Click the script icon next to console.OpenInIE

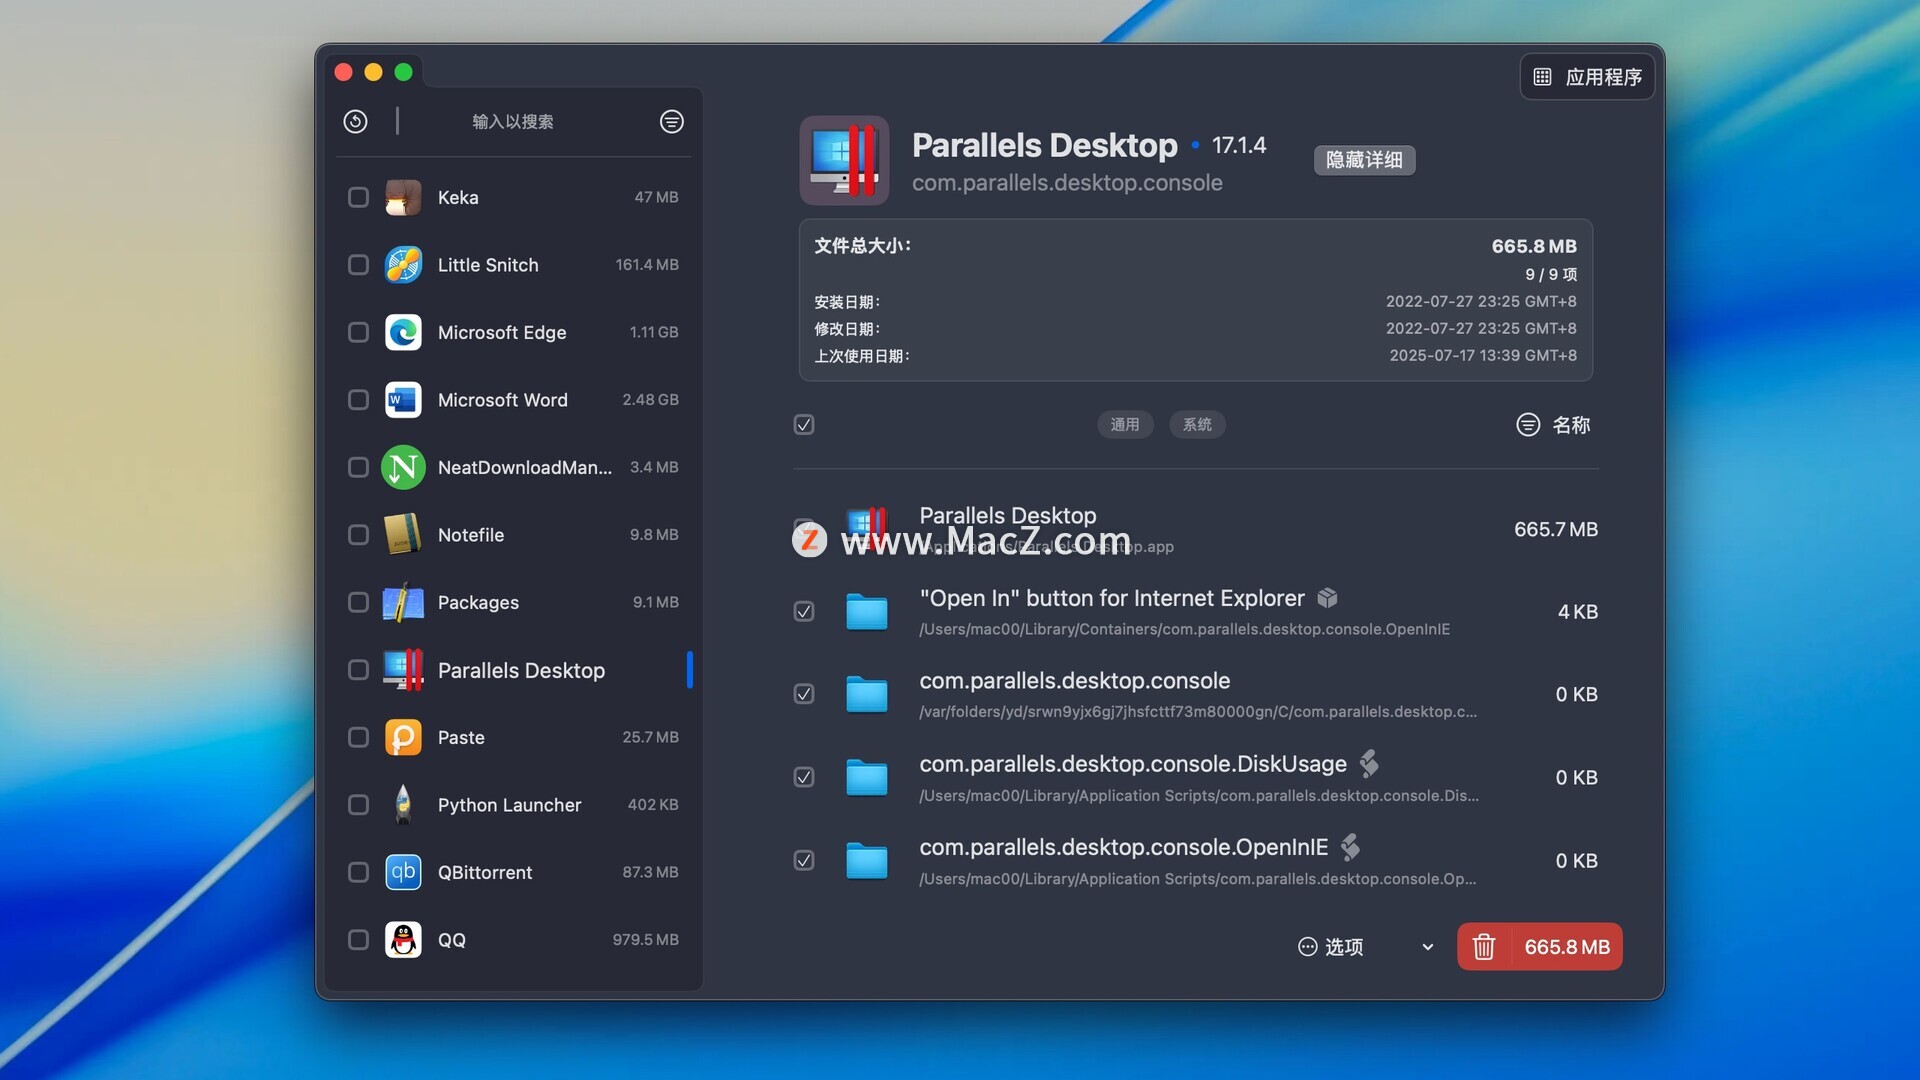(1350, 847)
